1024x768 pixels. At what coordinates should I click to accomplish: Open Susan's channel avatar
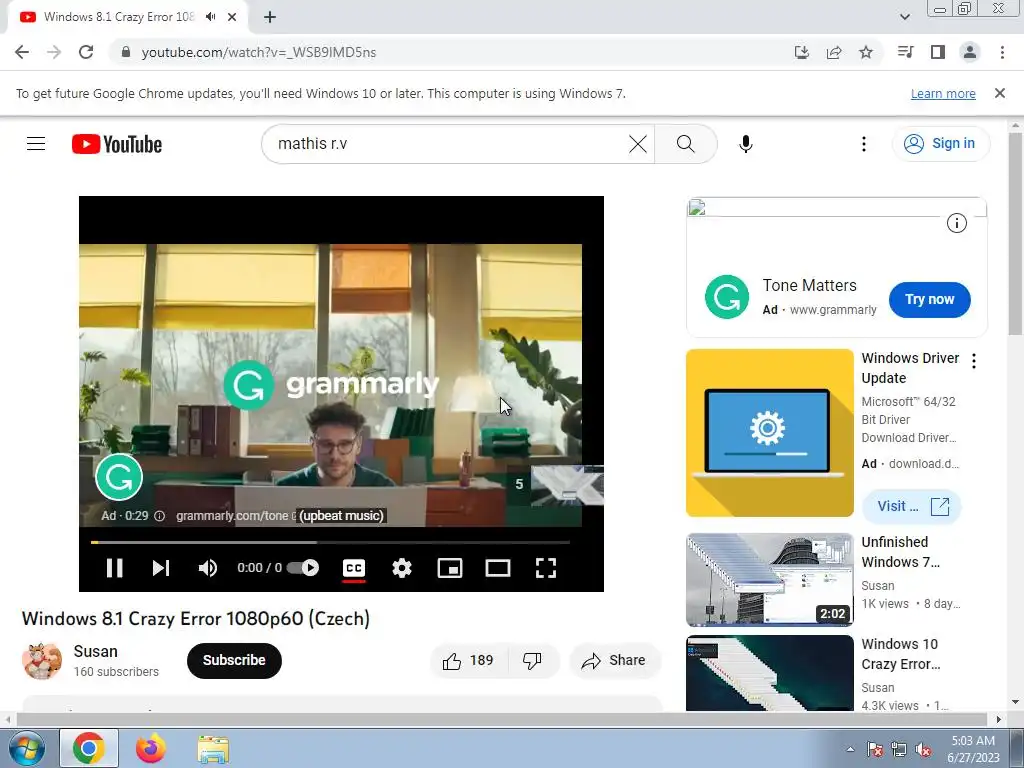coord(42,660)
